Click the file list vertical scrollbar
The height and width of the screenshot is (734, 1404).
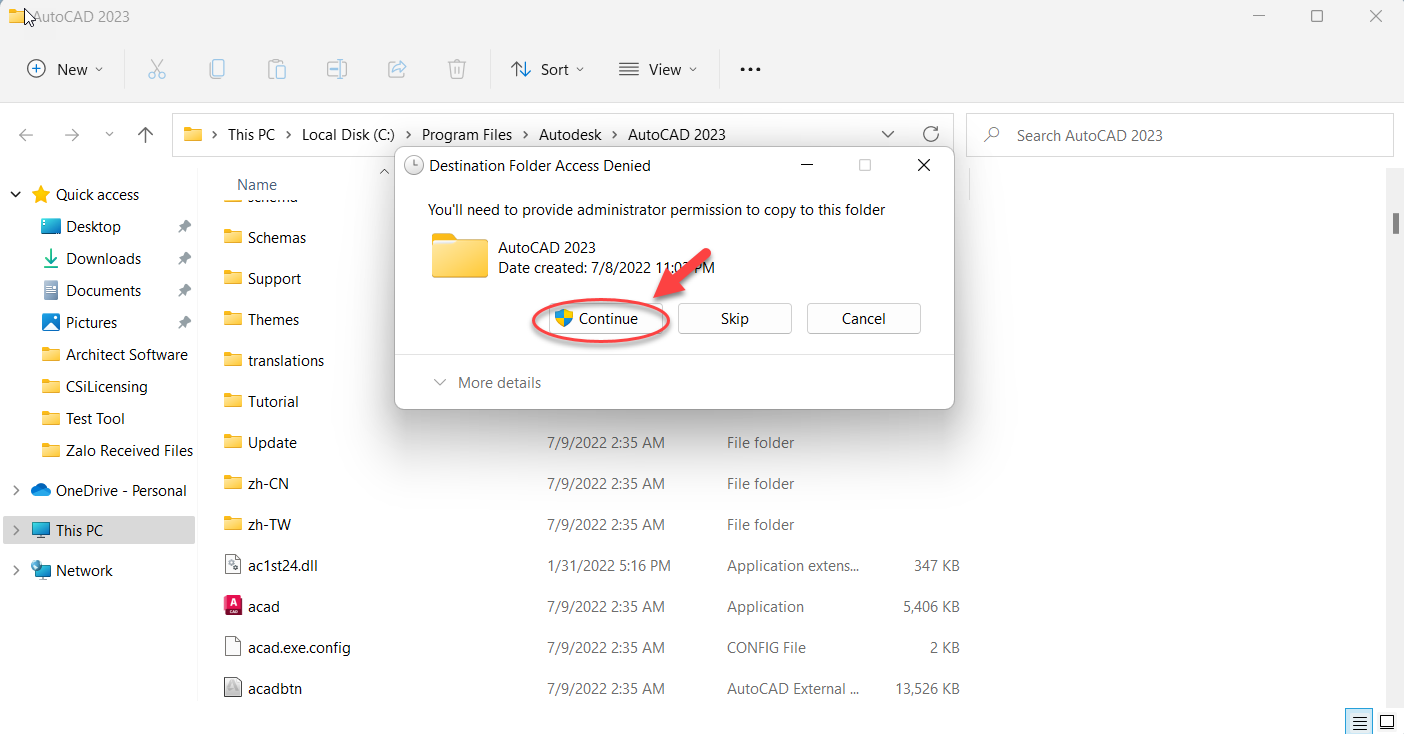pos(1396,222)
